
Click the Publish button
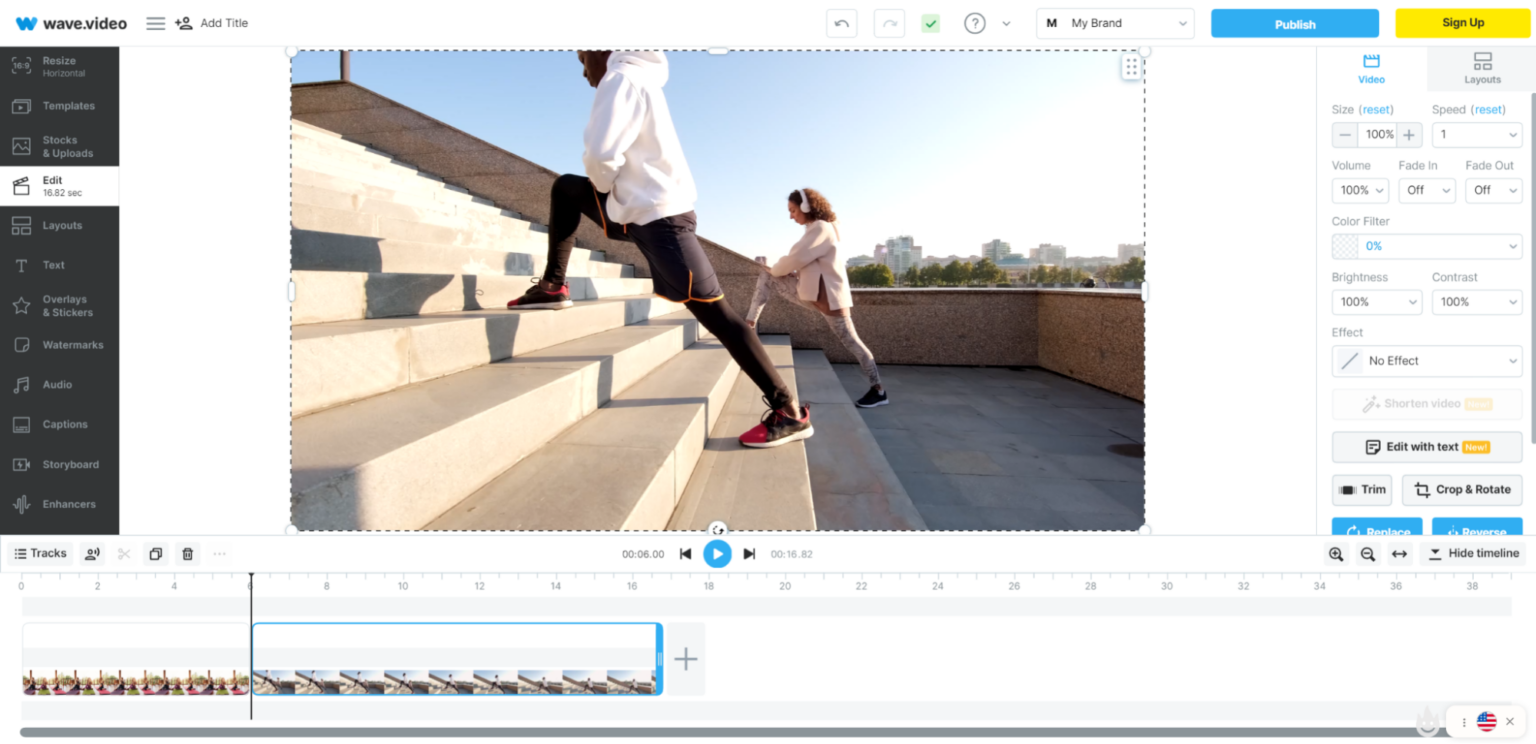[1294, 24]
